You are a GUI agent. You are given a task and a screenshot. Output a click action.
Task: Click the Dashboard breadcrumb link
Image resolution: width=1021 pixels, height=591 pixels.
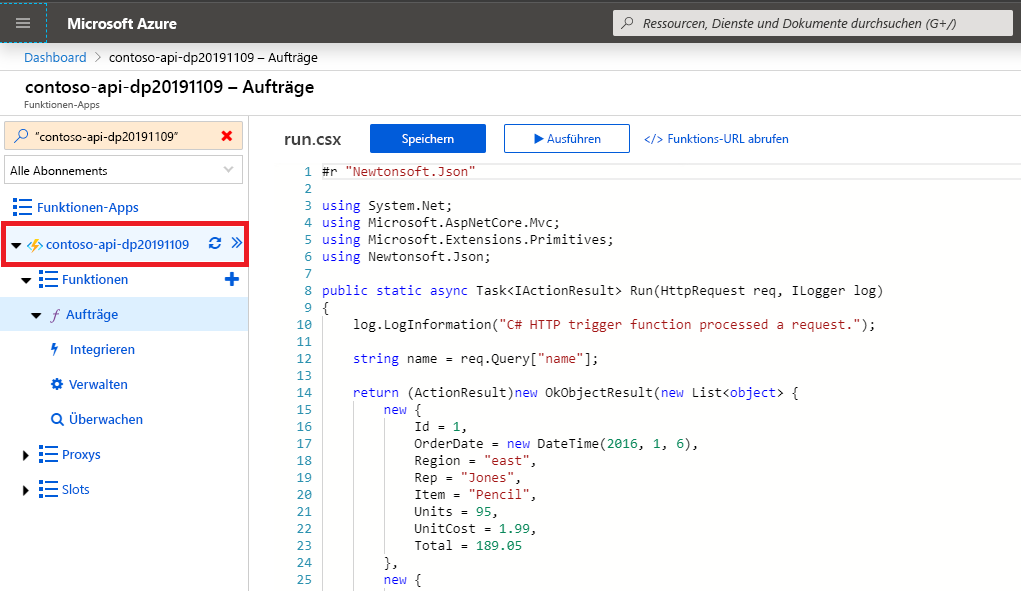tap(55, 57)
